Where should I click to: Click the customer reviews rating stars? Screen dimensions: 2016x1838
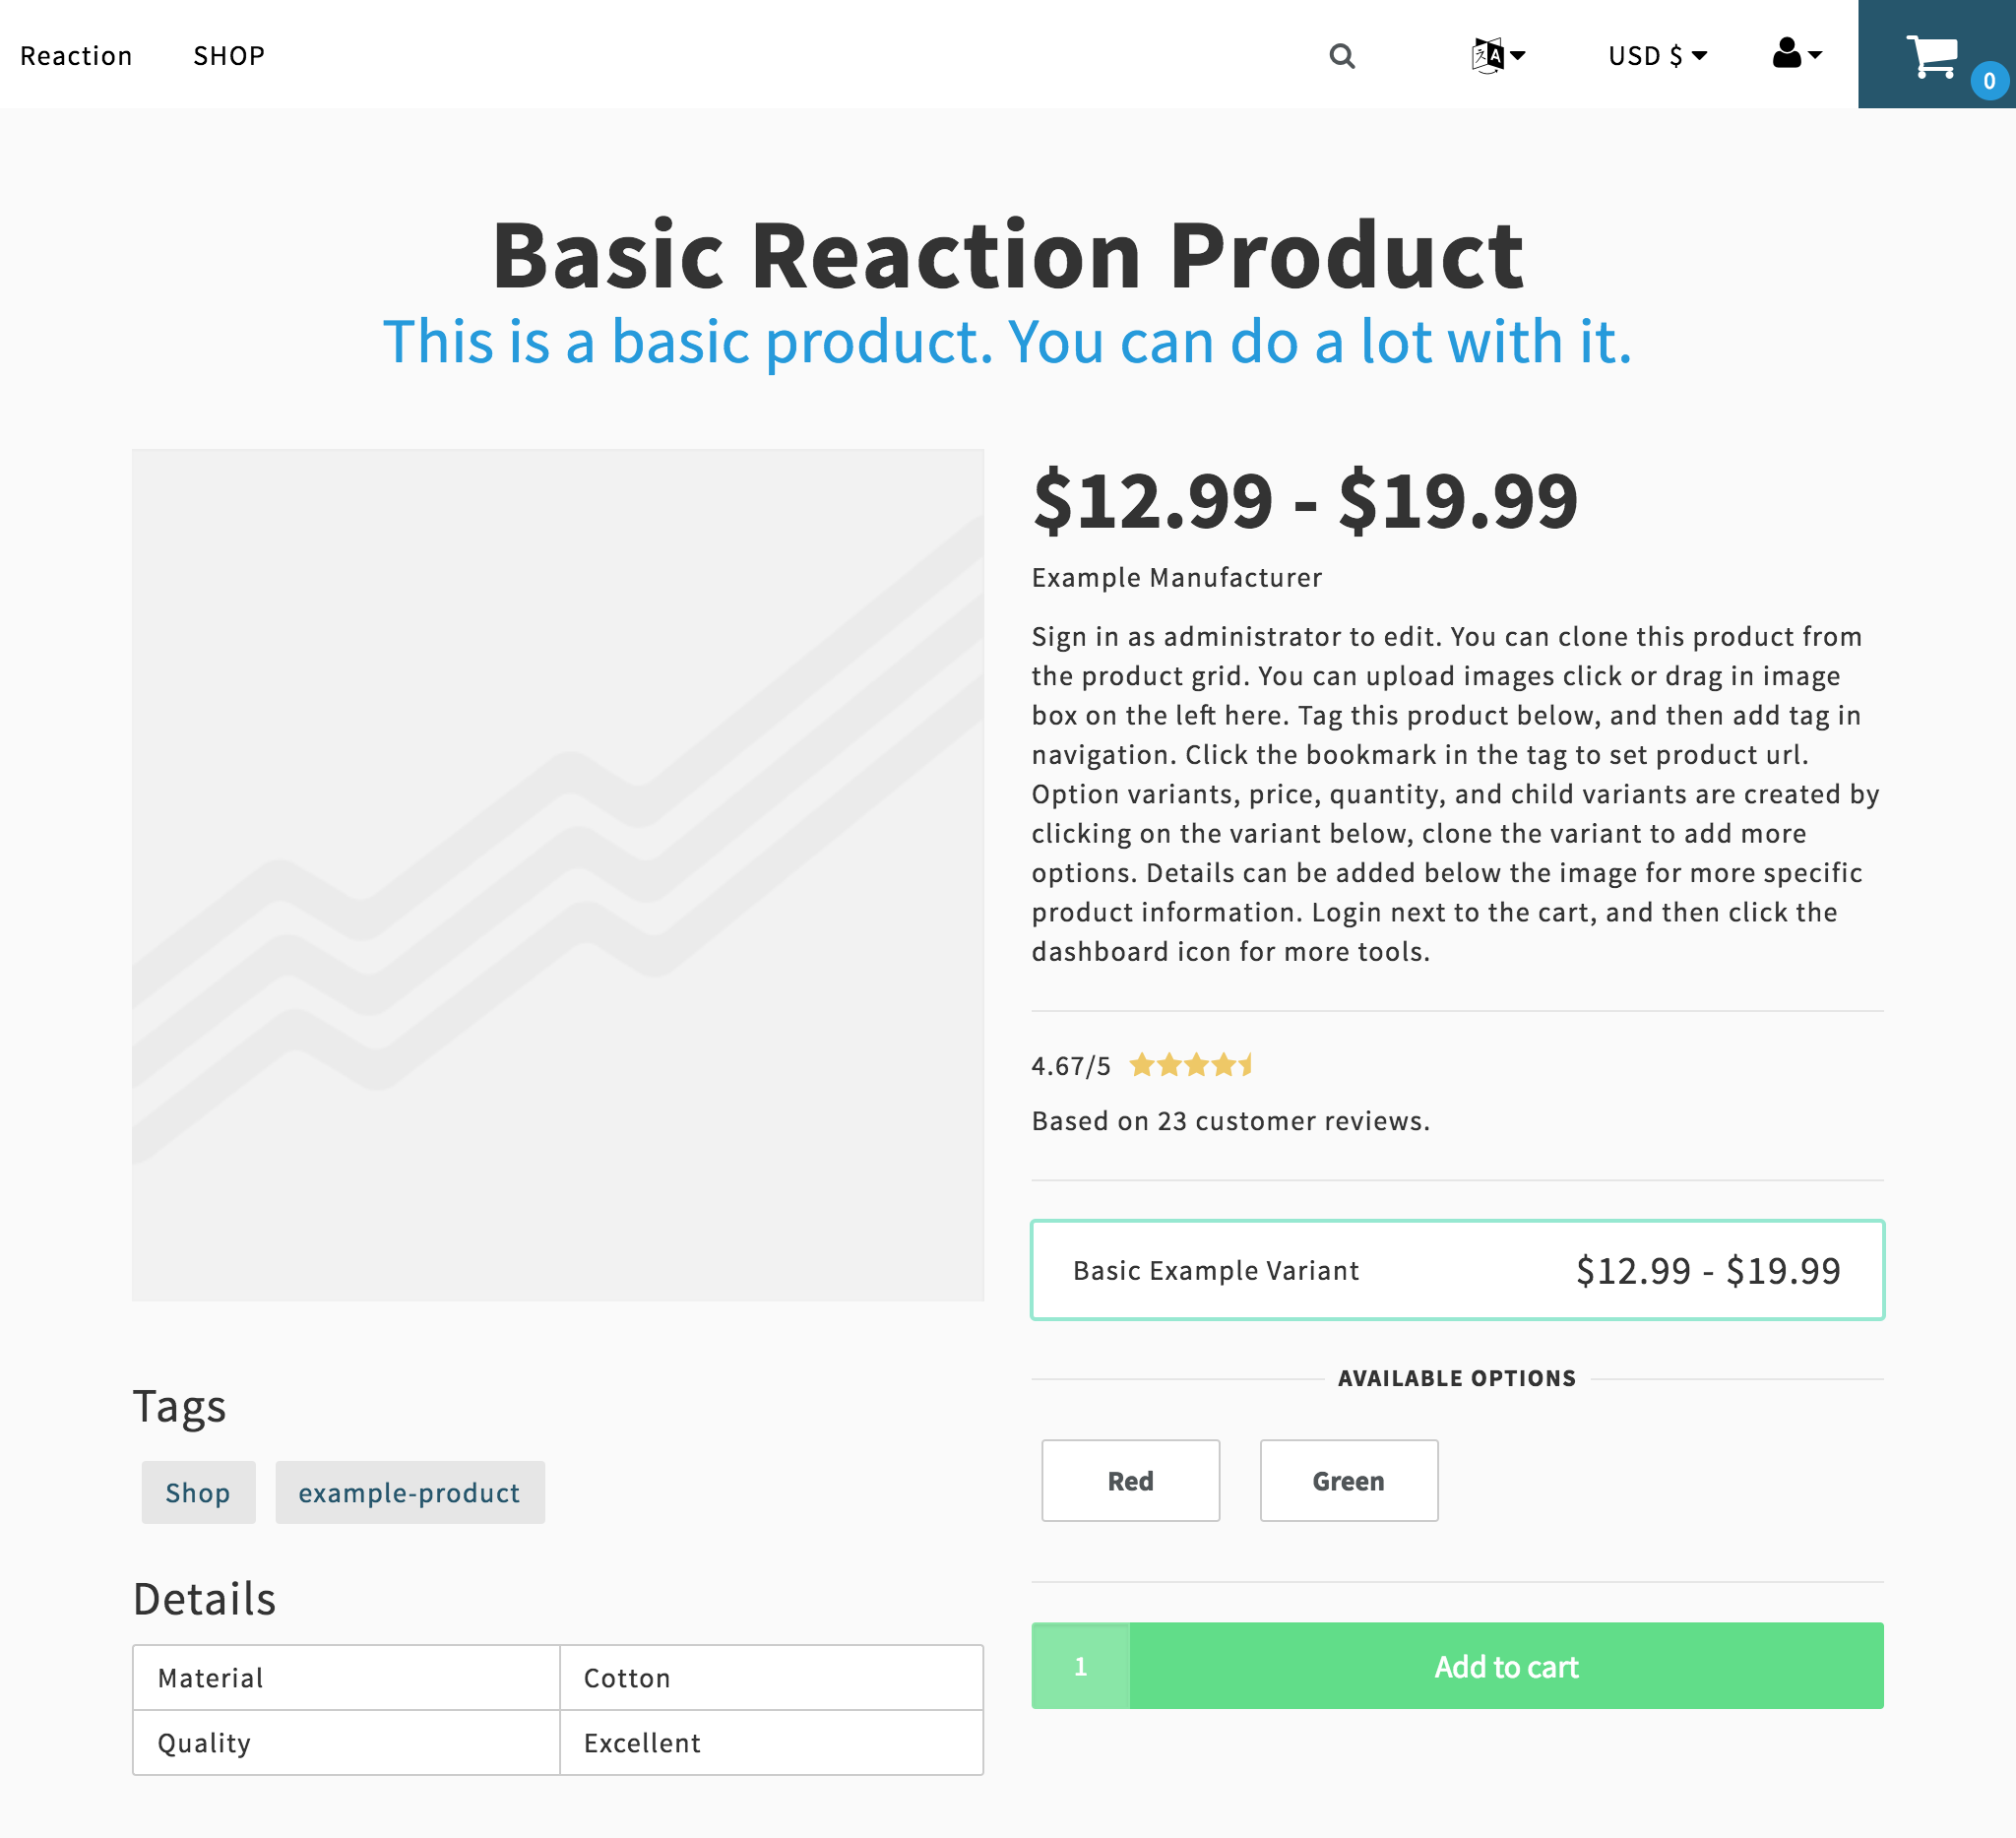point(1194,1065)
